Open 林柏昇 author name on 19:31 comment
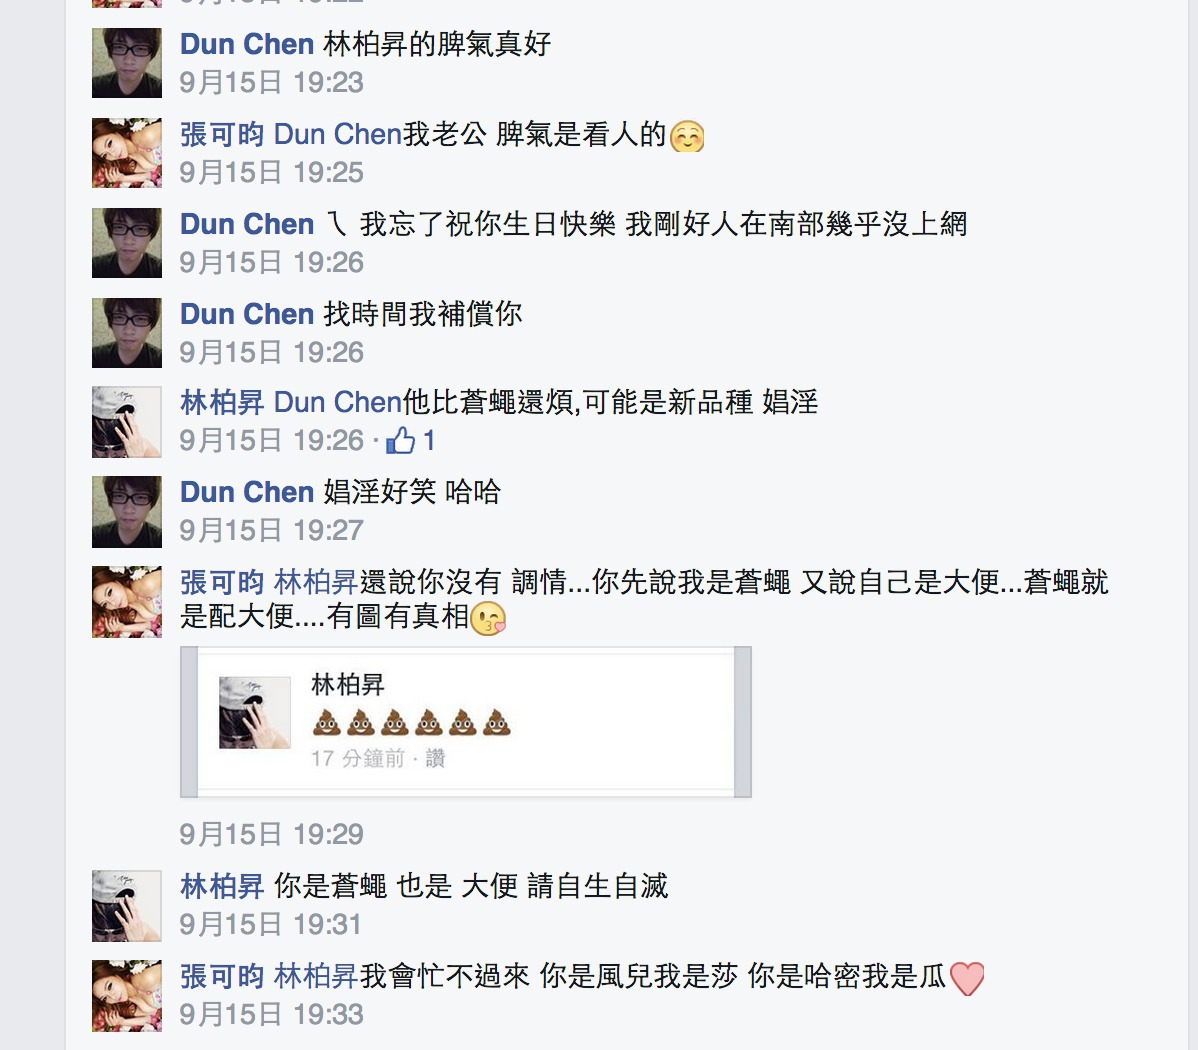 pos(222,886)
